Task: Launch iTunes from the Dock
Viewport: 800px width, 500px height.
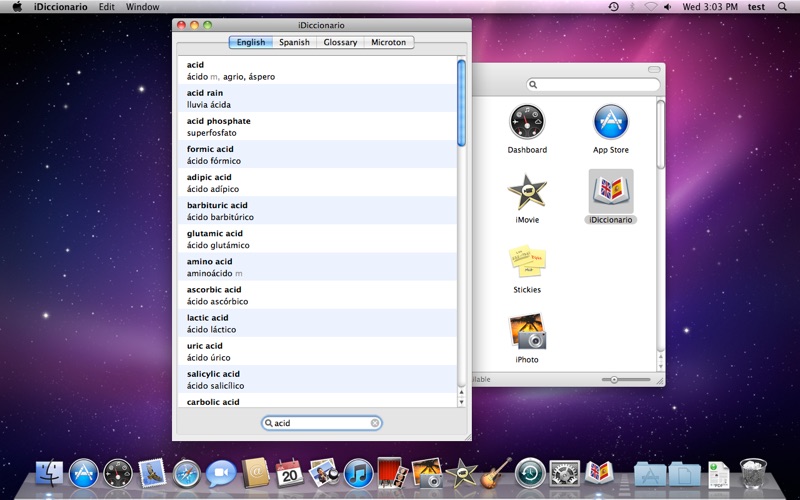Action: point(358,473)
